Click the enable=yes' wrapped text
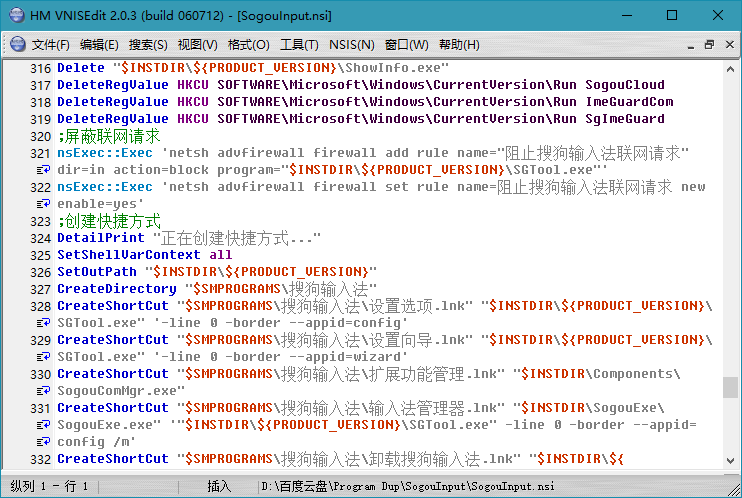The image size is (742, 498). (101, 205)
